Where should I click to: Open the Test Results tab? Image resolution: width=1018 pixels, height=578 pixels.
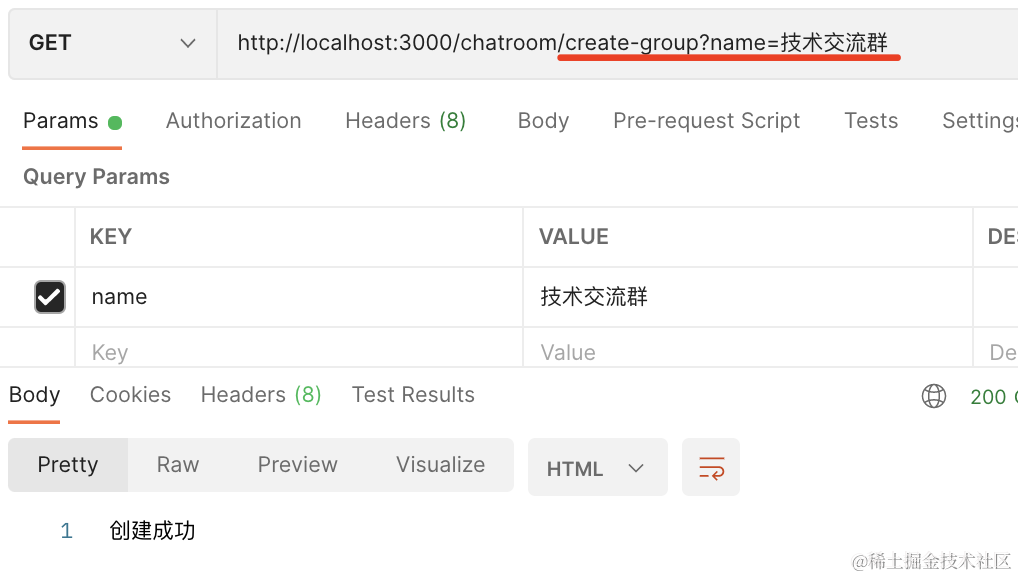pos(413,395)
